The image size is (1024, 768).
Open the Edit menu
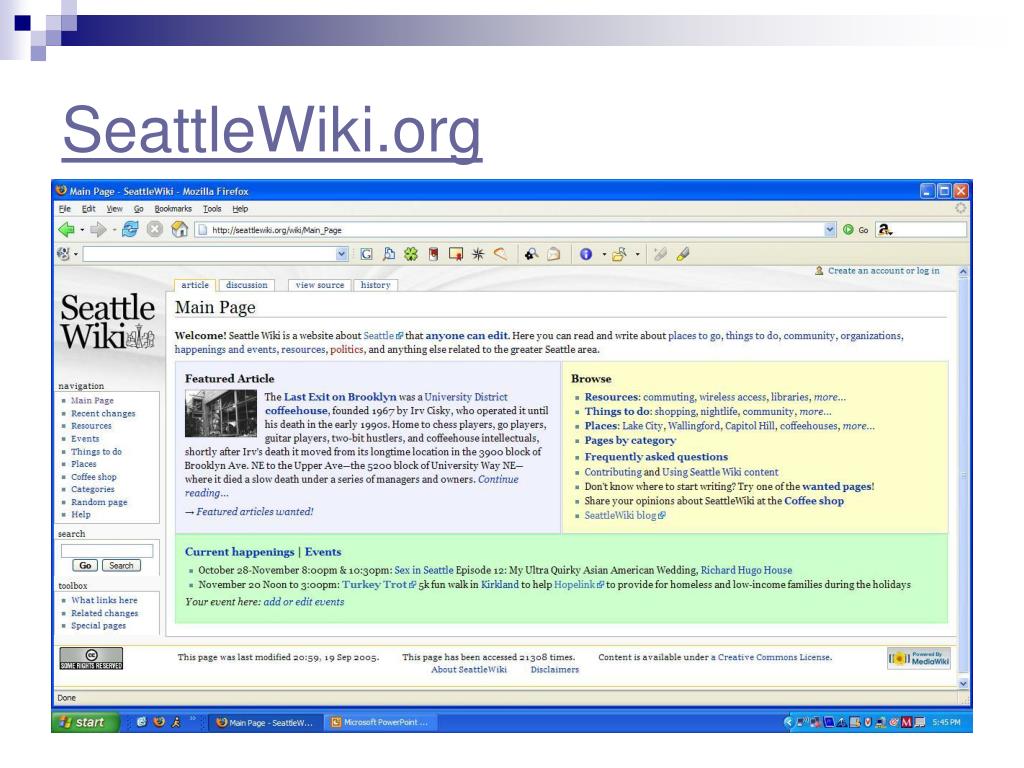pyautogui.click(x=88, y=209)
